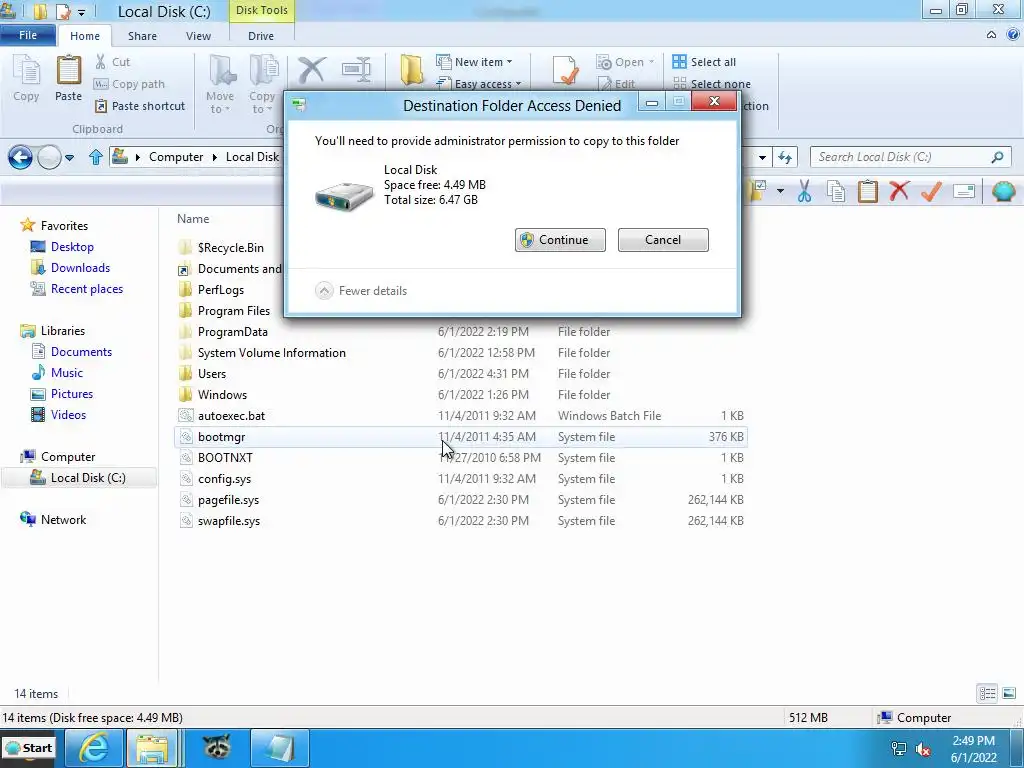Image resolution: width=1024 pixels, height=768 pixels.
Task: Open Downloads under Favorites
Action: 71,268
